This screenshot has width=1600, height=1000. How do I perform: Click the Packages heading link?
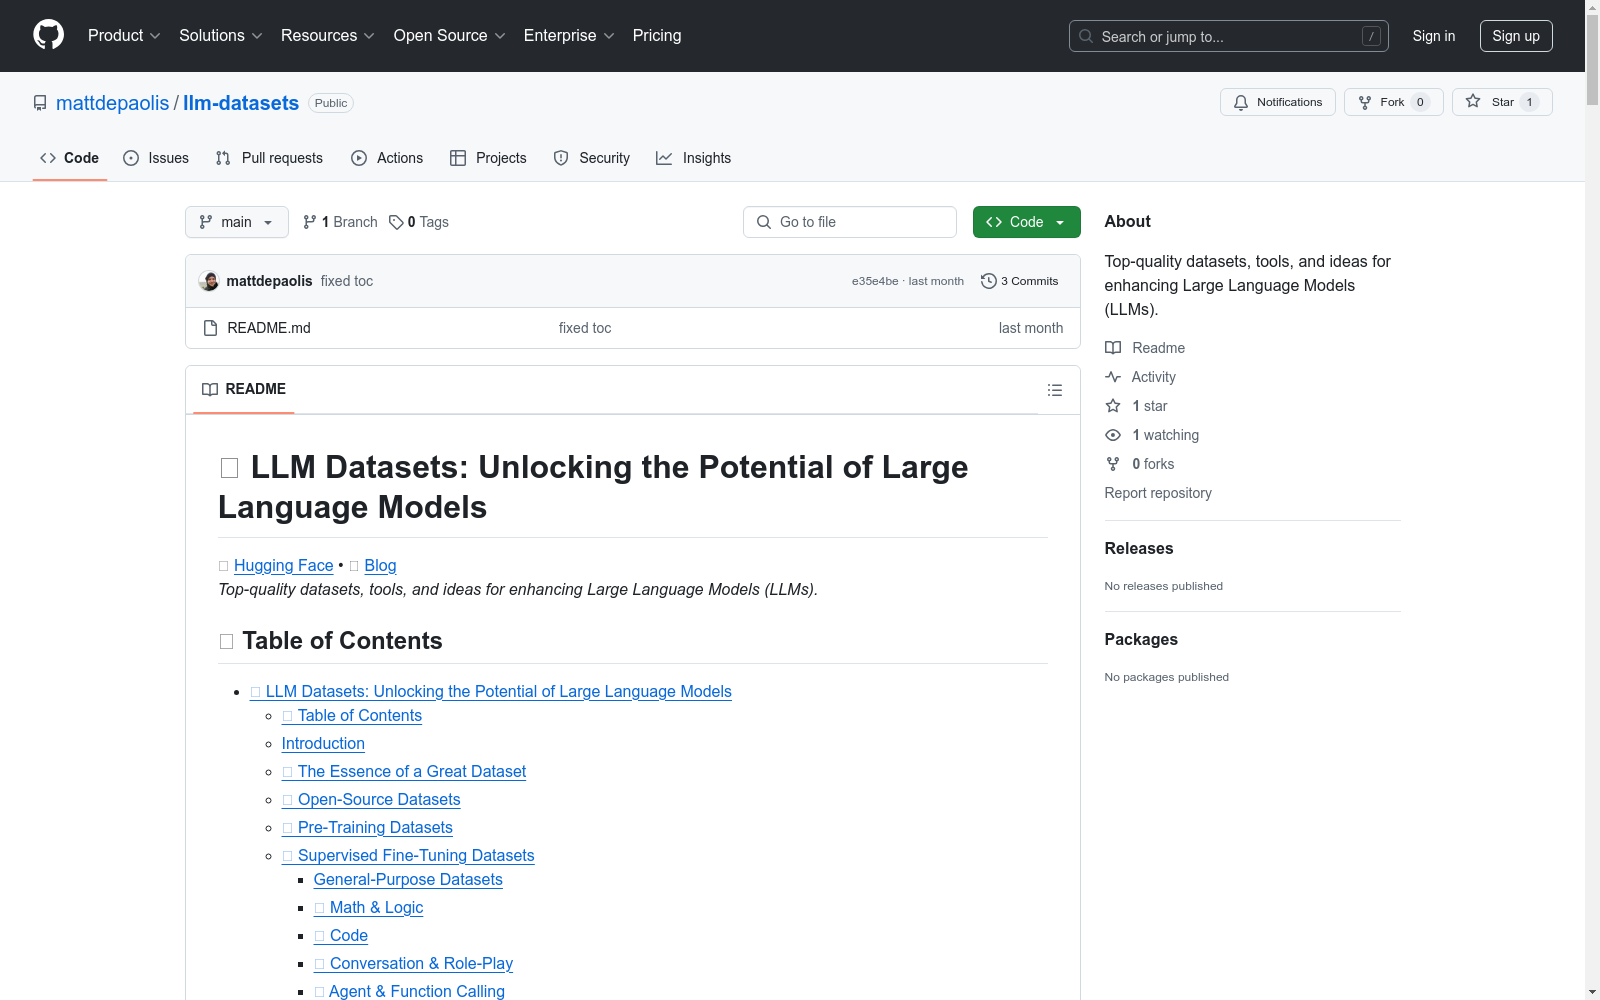click(x=1141, y=639)
